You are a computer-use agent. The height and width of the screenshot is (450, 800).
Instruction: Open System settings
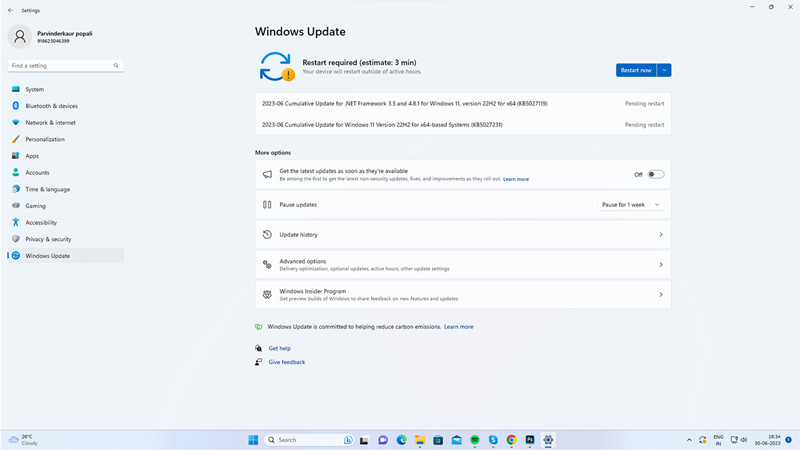65,89
